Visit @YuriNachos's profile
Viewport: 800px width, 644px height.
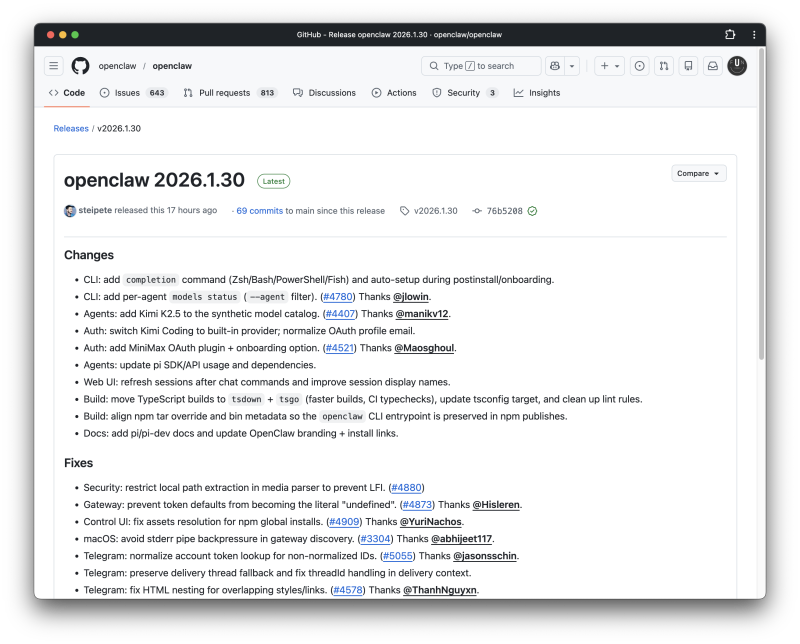coord(431,522)
